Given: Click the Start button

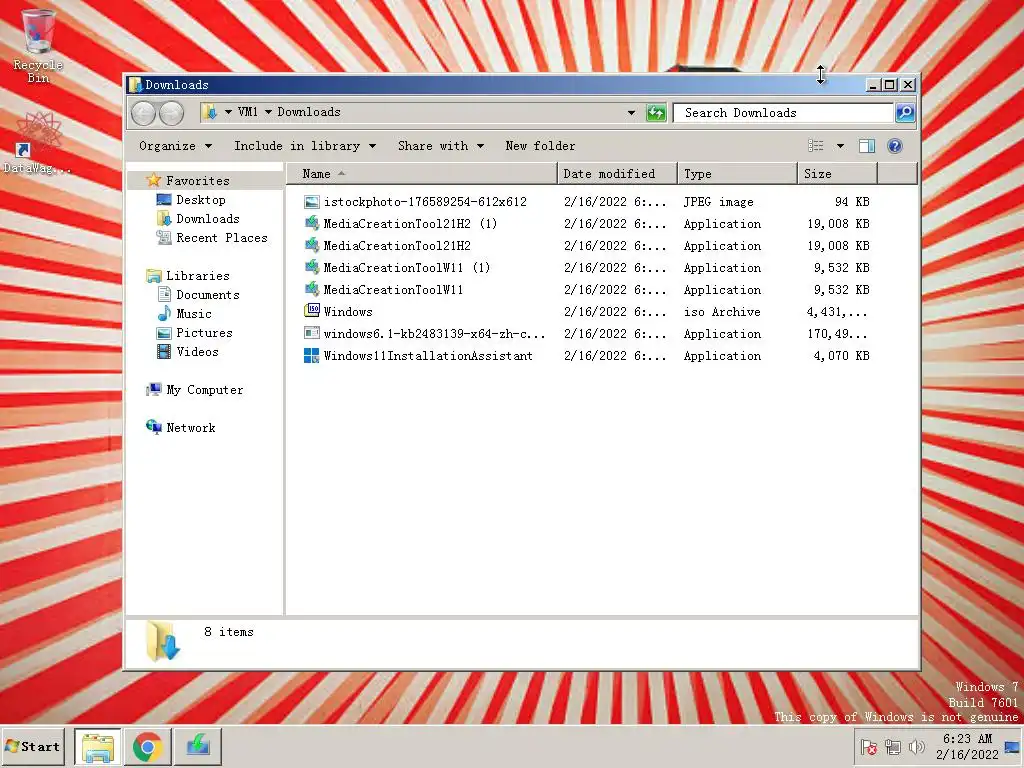Looking at the screenshot, I should [33, 746].
